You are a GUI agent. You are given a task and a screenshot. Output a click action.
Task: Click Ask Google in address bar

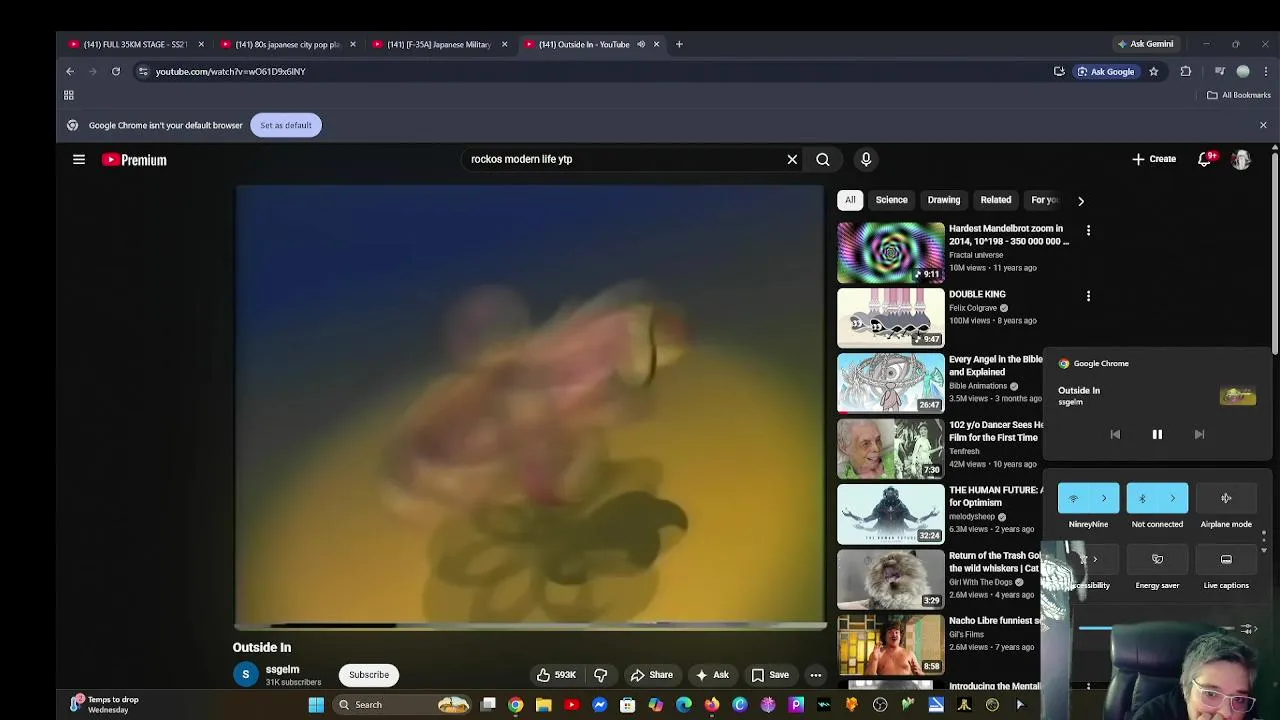1105,71
